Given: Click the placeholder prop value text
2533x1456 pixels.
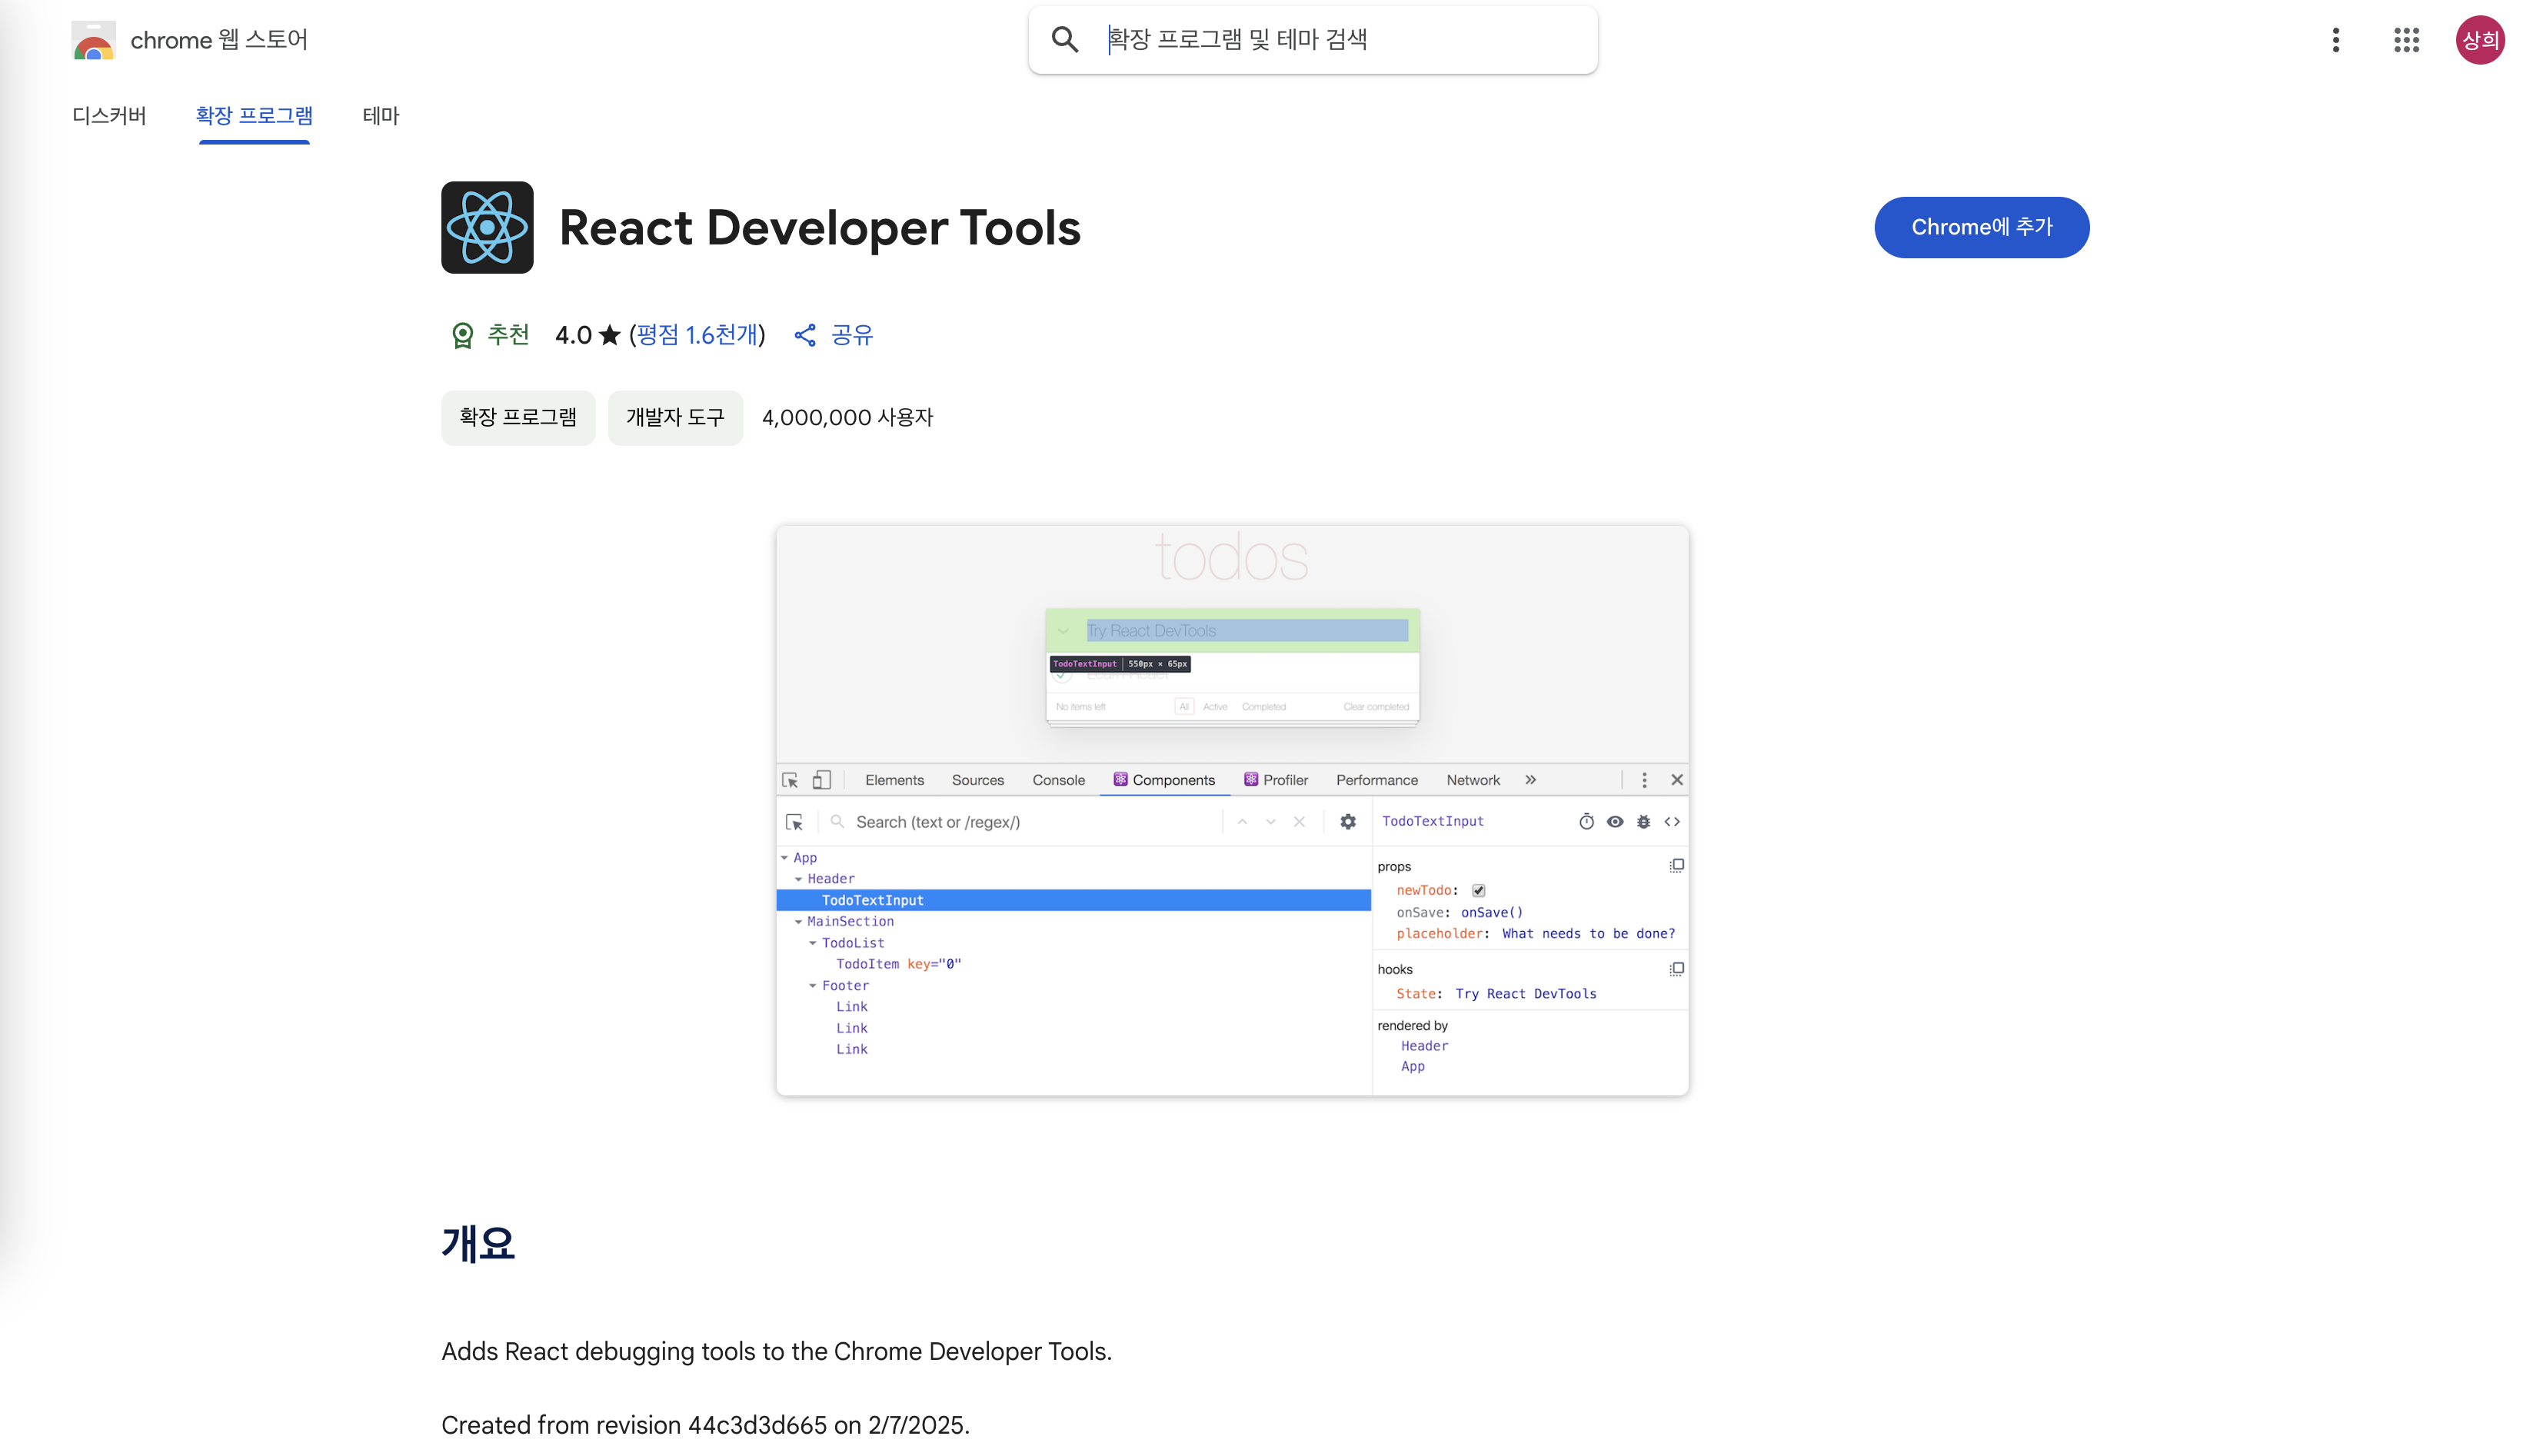Looking at the screenshot, I should [1588, 934].
